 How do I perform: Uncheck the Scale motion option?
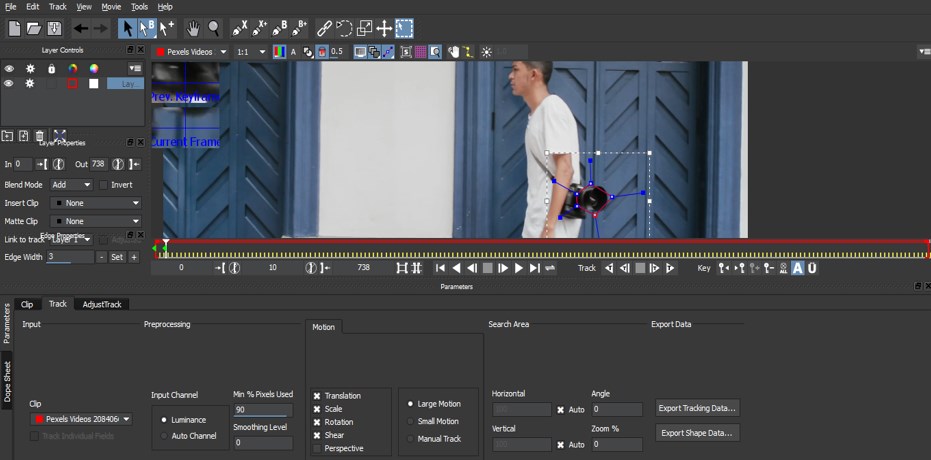(x=317, y=409)
